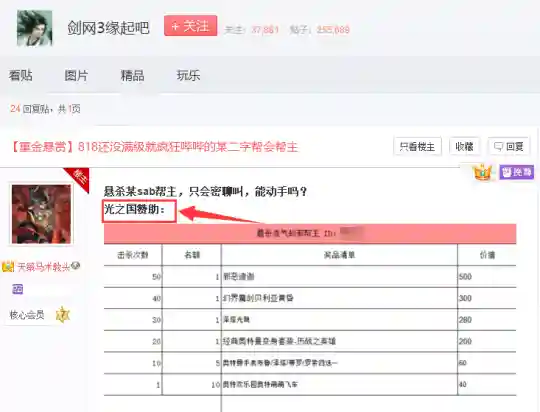Image resolution: width=540 pixels, height=412 pixels.
Task: Click the 回复 button
Action: [509, 146]
